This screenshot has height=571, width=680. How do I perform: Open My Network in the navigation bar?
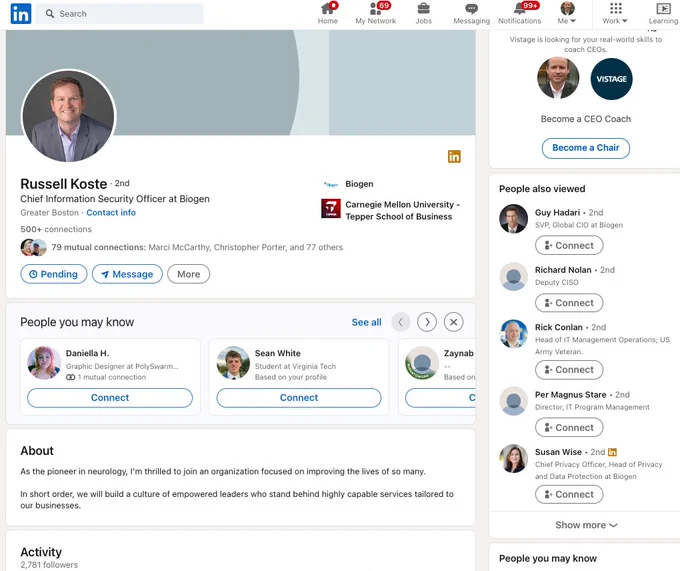[x=376, y=13]
